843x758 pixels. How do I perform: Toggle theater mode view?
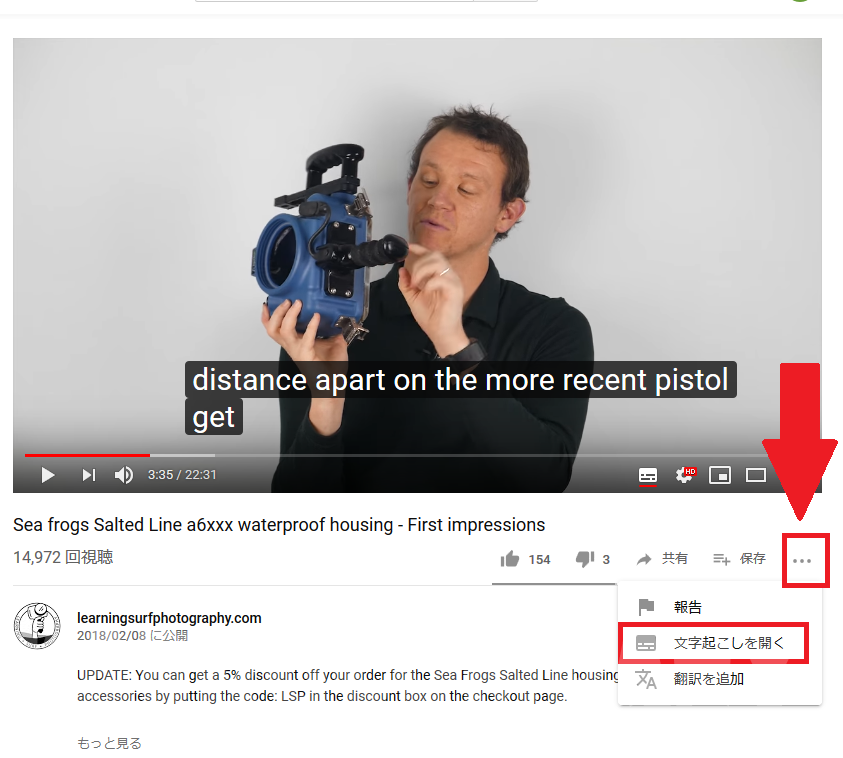coord(756,475)
